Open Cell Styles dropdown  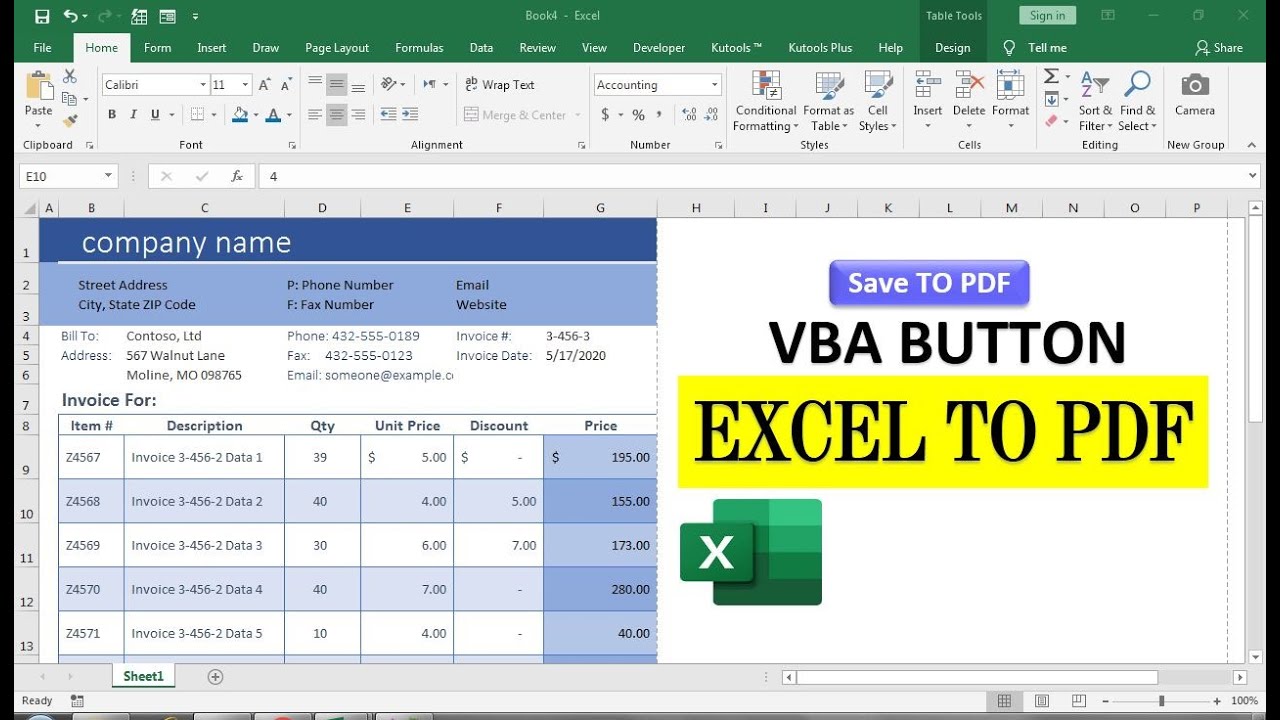point(877,102)
